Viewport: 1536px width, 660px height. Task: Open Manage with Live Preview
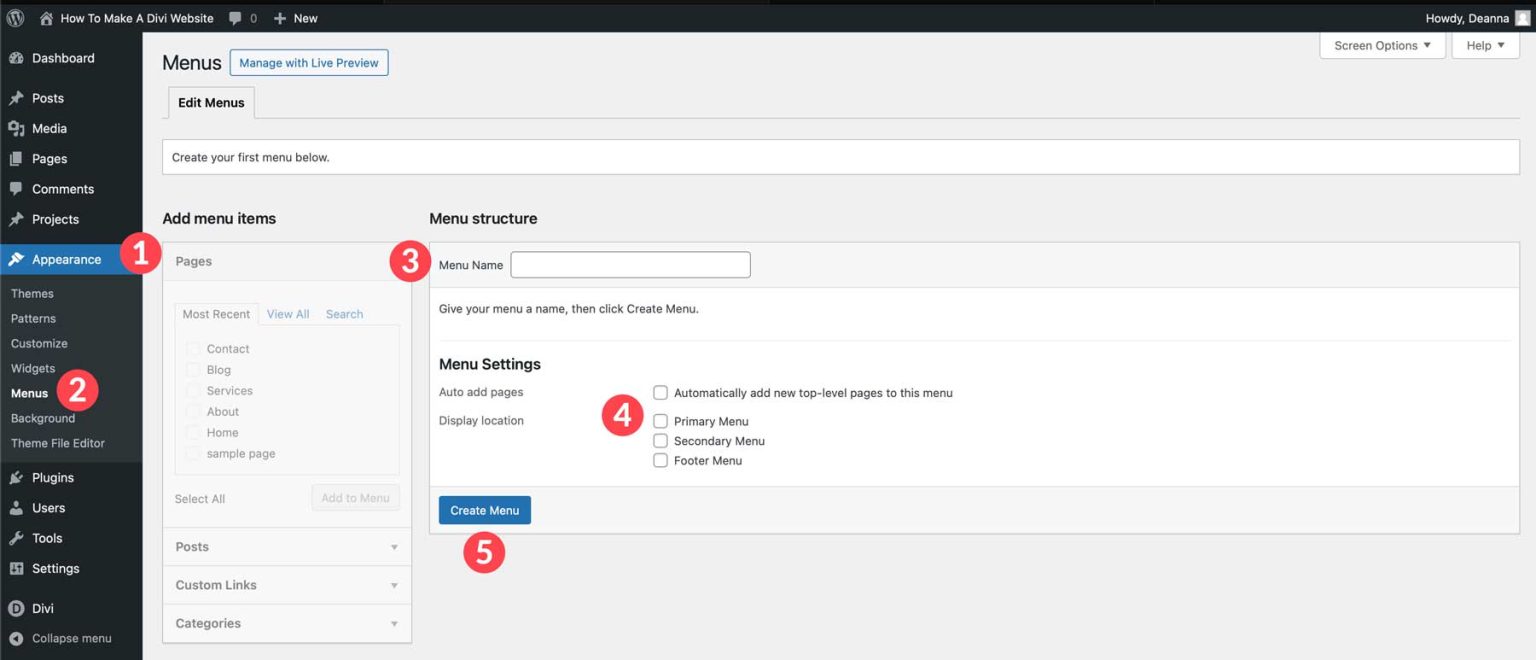point(308,62)
